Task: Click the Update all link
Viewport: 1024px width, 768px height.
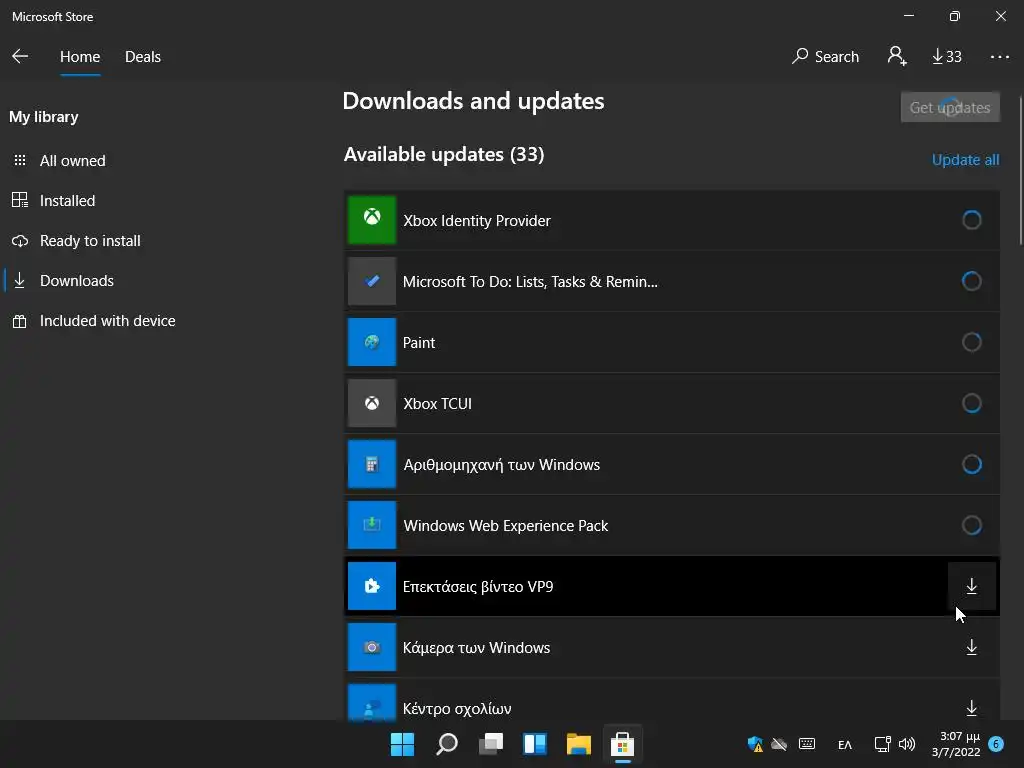Action: 965,160
